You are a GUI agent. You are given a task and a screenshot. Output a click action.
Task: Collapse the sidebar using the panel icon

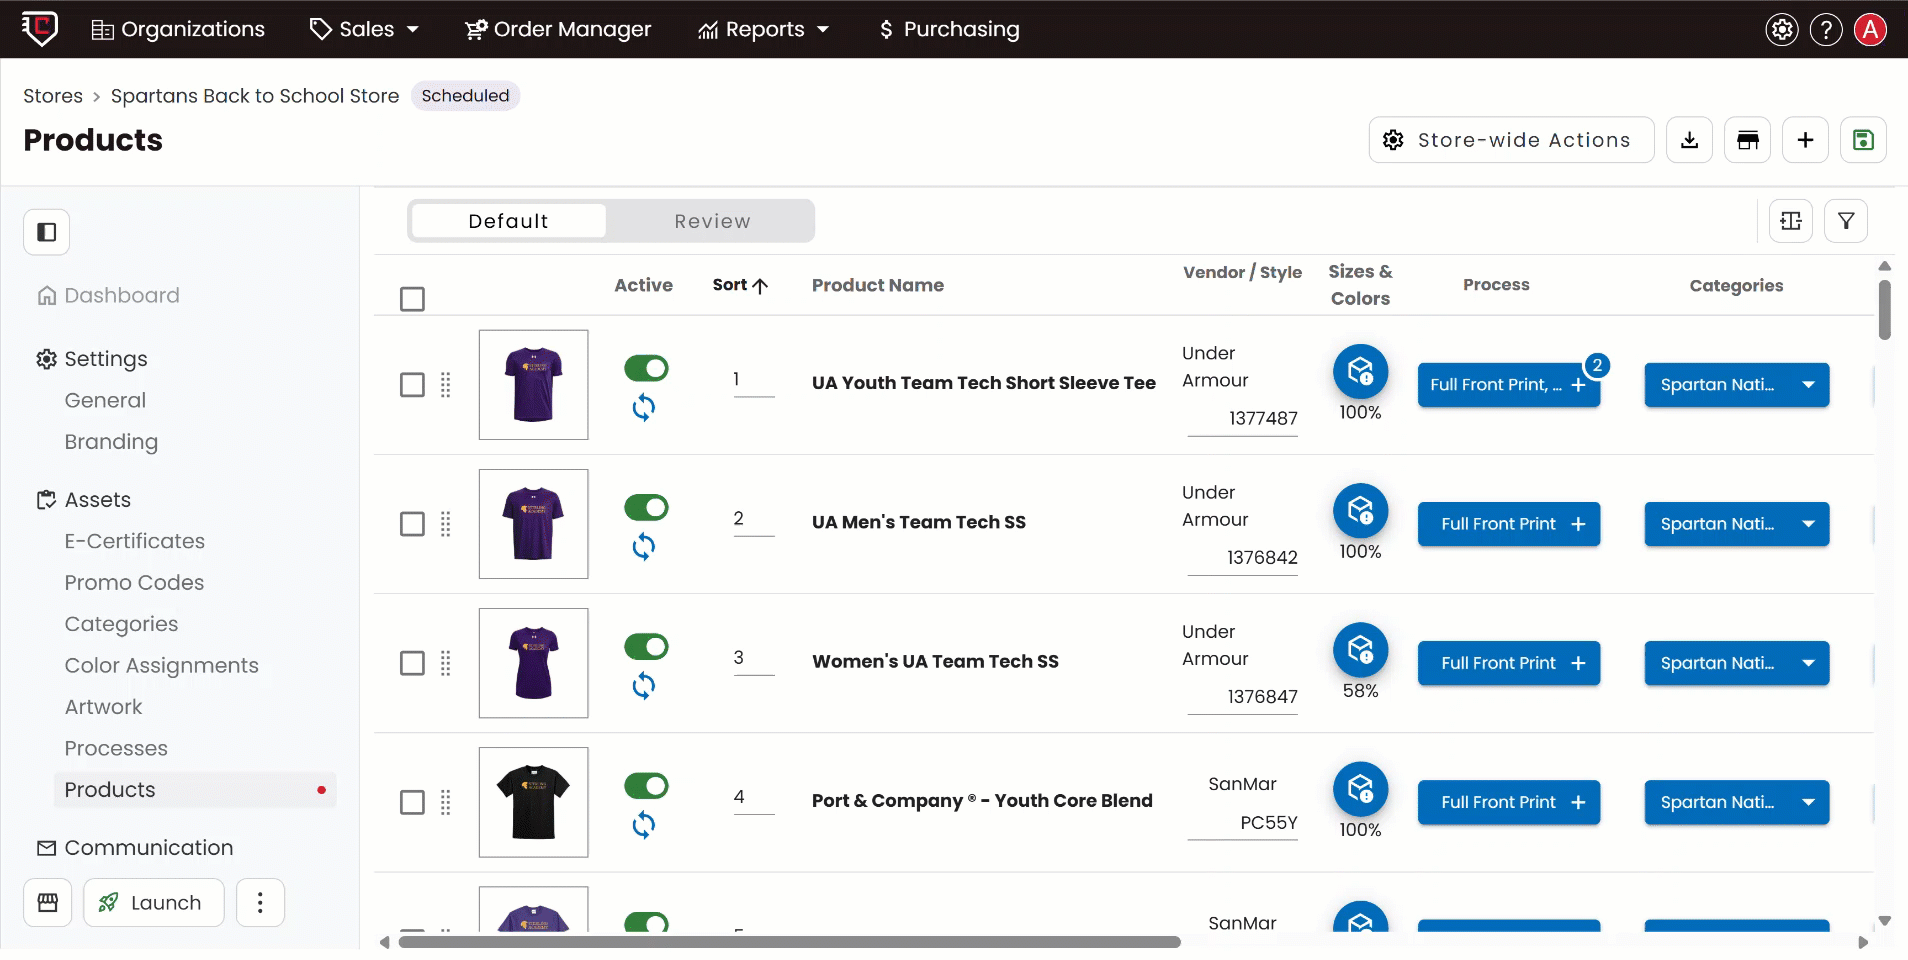click(x=47, y=232)
